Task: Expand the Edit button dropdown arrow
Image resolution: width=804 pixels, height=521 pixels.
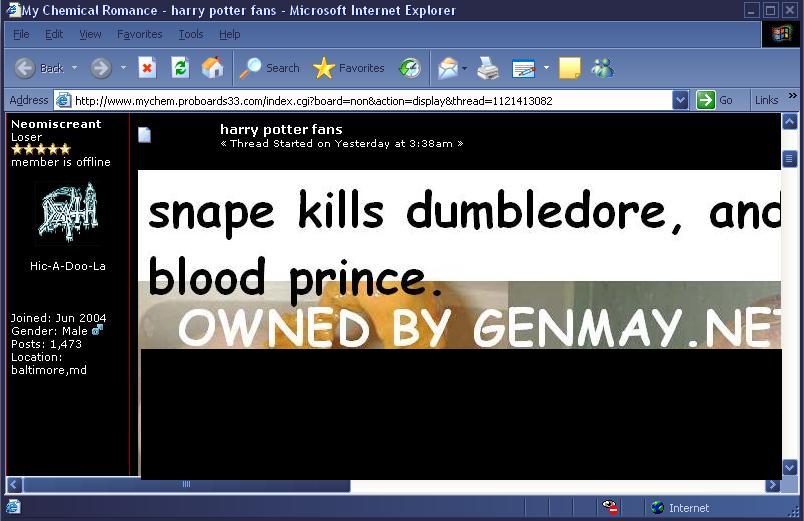Action: tap(547, 67)
